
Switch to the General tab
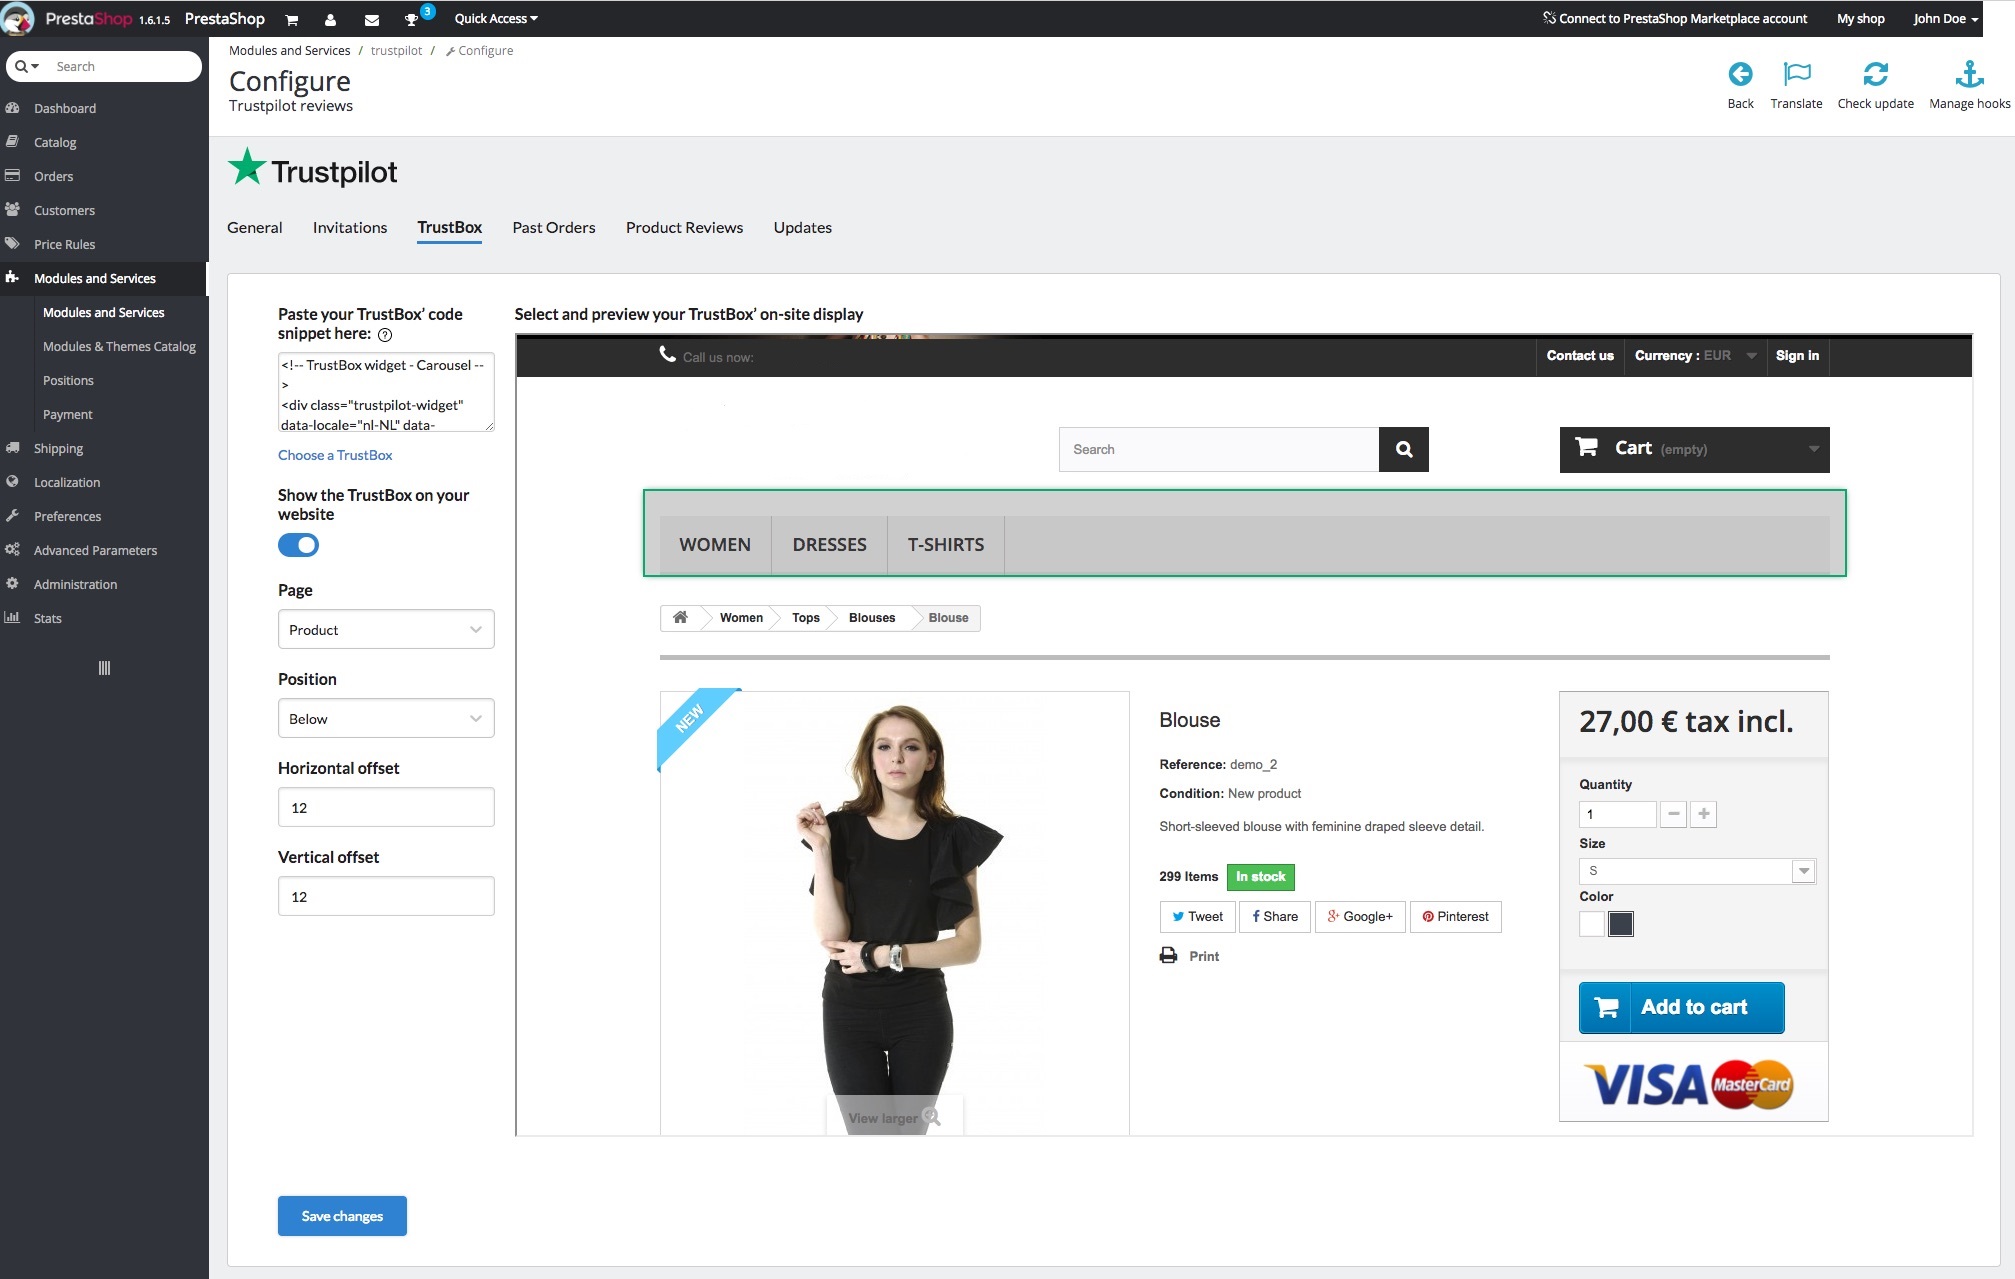point(255,228)
